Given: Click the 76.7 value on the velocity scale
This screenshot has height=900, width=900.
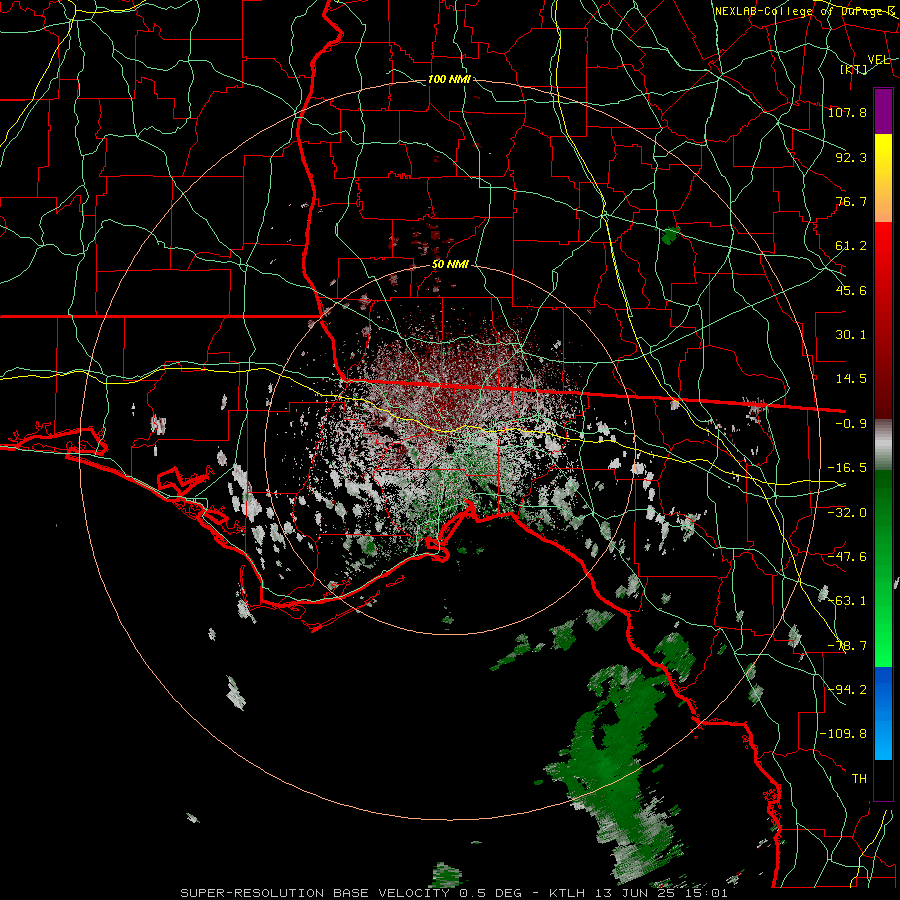Looking at the screenshot, I should [x=851, y=201].
